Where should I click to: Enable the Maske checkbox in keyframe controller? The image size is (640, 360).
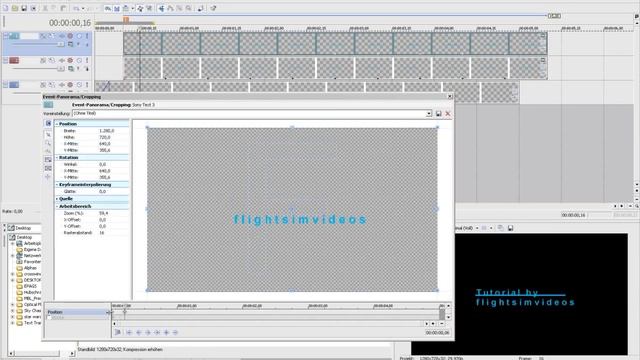[x=49, y=318]
